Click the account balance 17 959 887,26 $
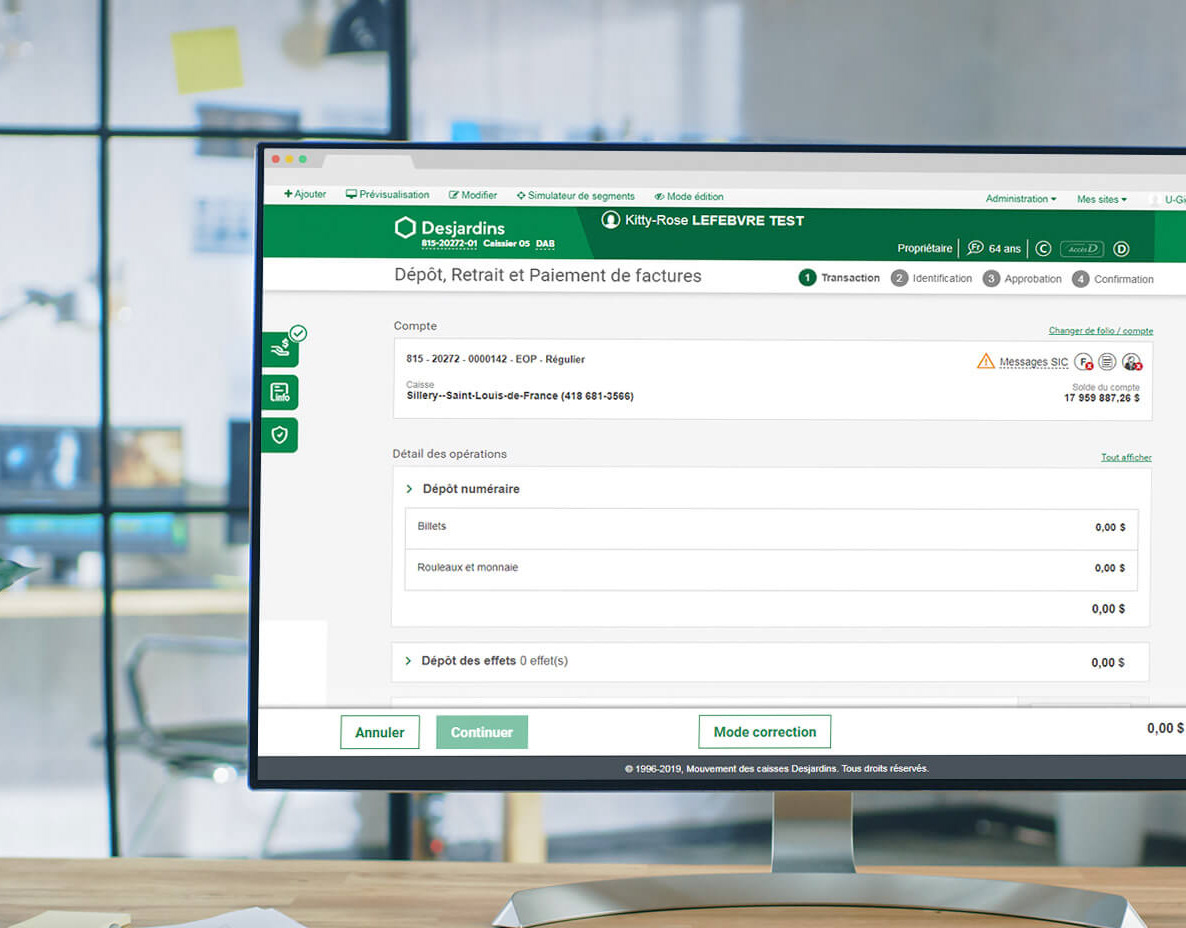The height and width of the screenshot is (928, 1186). (x=1101, y=398)
